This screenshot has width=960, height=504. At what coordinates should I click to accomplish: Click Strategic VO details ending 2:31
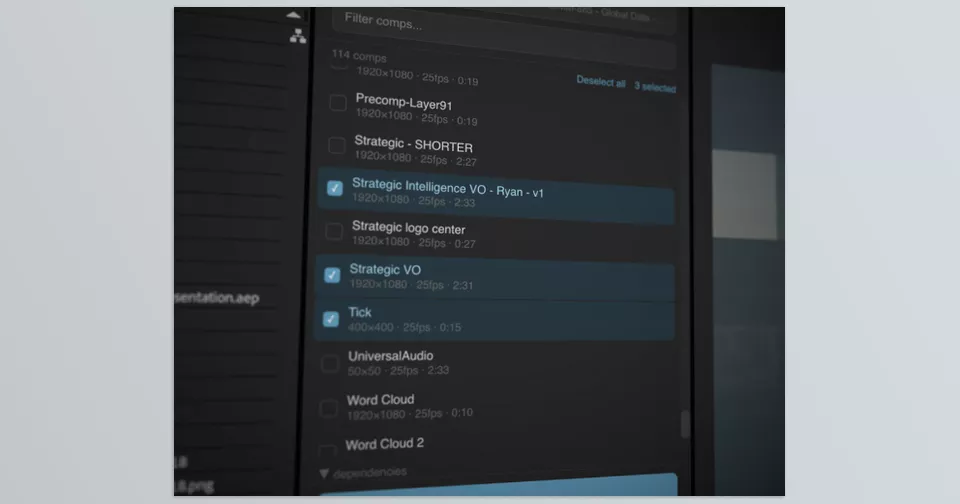click(411, 285)
